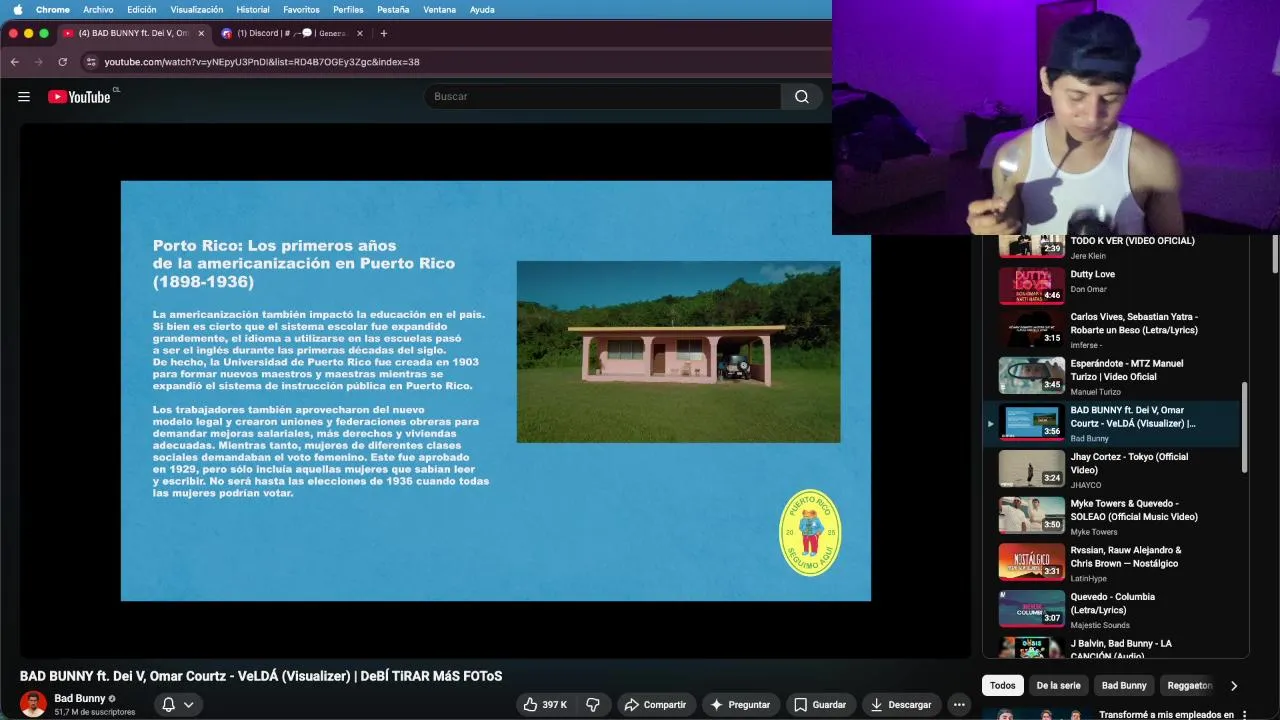Play Esperándote by Manuel Turizo
This screenshot has height=720, width=1280.
[x=1112, y=376]
